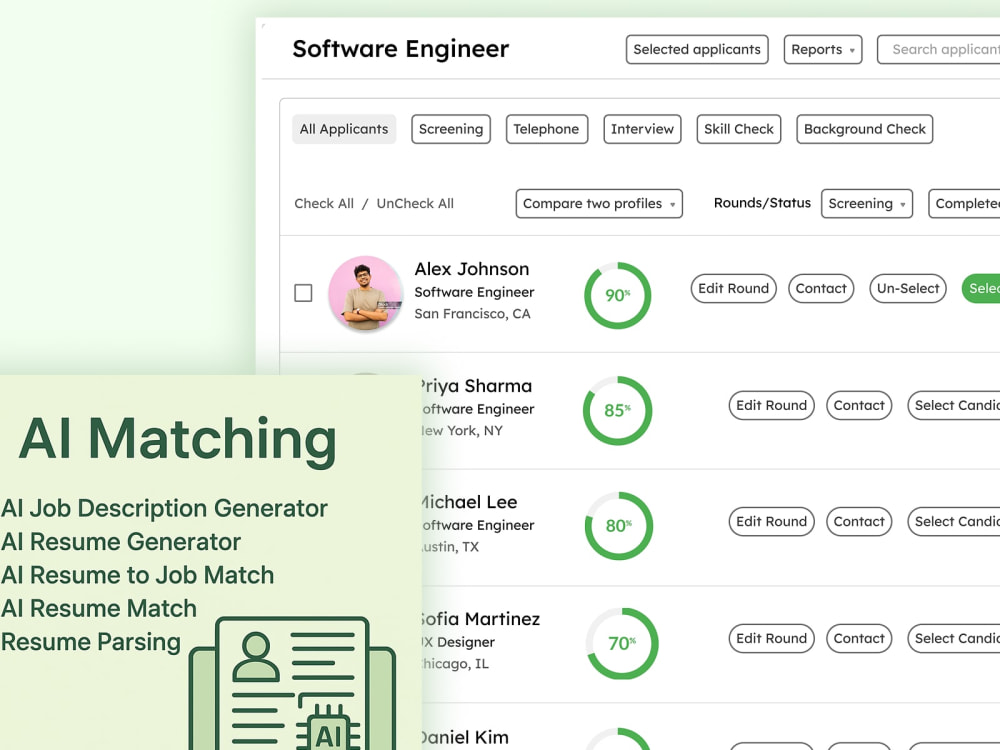Click the AI Resume Match text
Screen dimensions: 1000x750
(99, 608)
